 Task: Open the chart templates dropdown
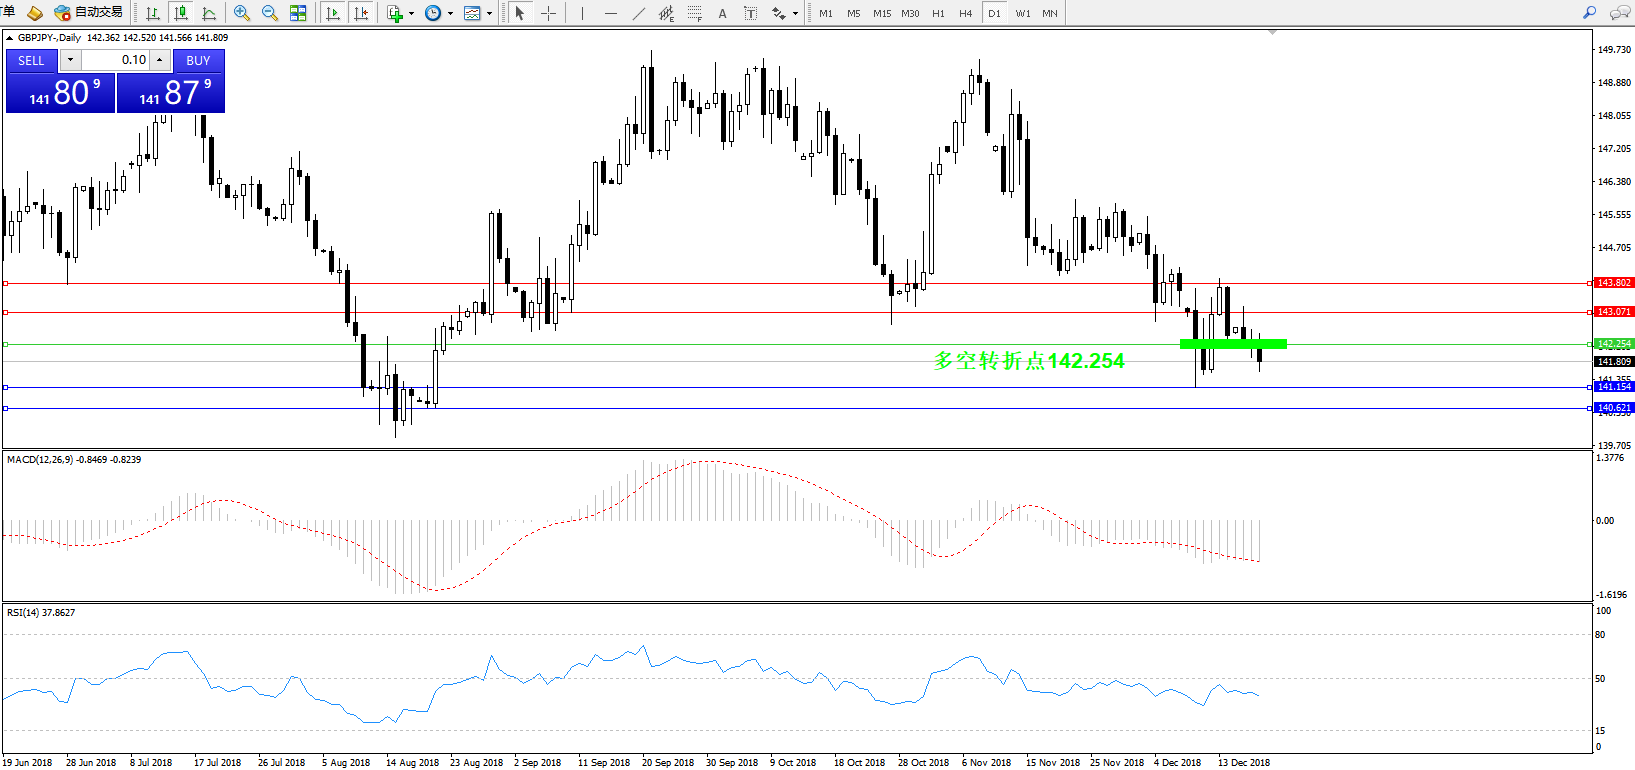pyautogui.click(x=489, y=14)
